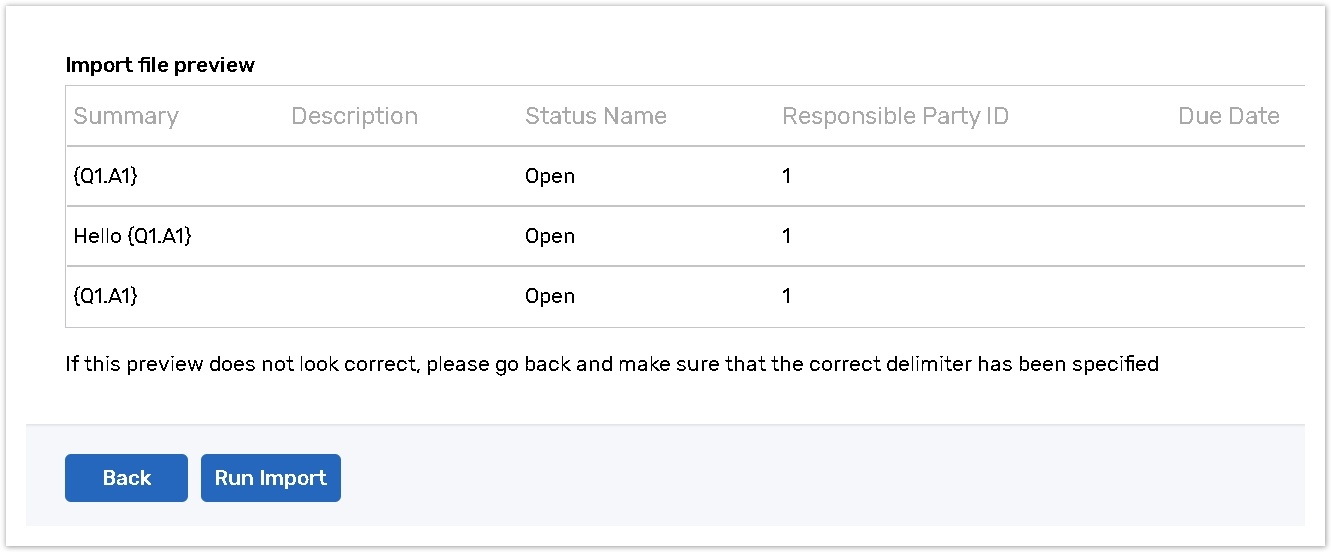
Task: Select Responsible Party value in Hello row
Action: pos(787,237)
